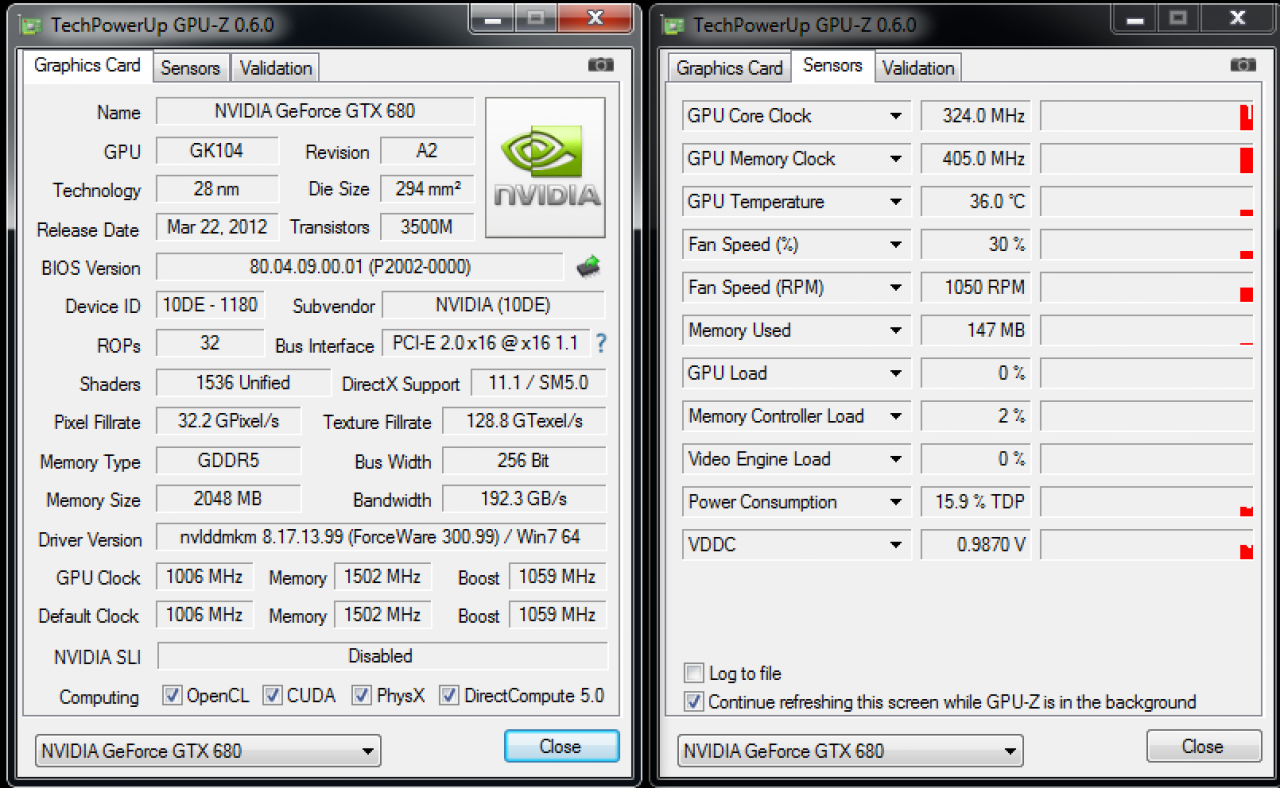Open GPU selector dropdown in left window

(208, 750)
